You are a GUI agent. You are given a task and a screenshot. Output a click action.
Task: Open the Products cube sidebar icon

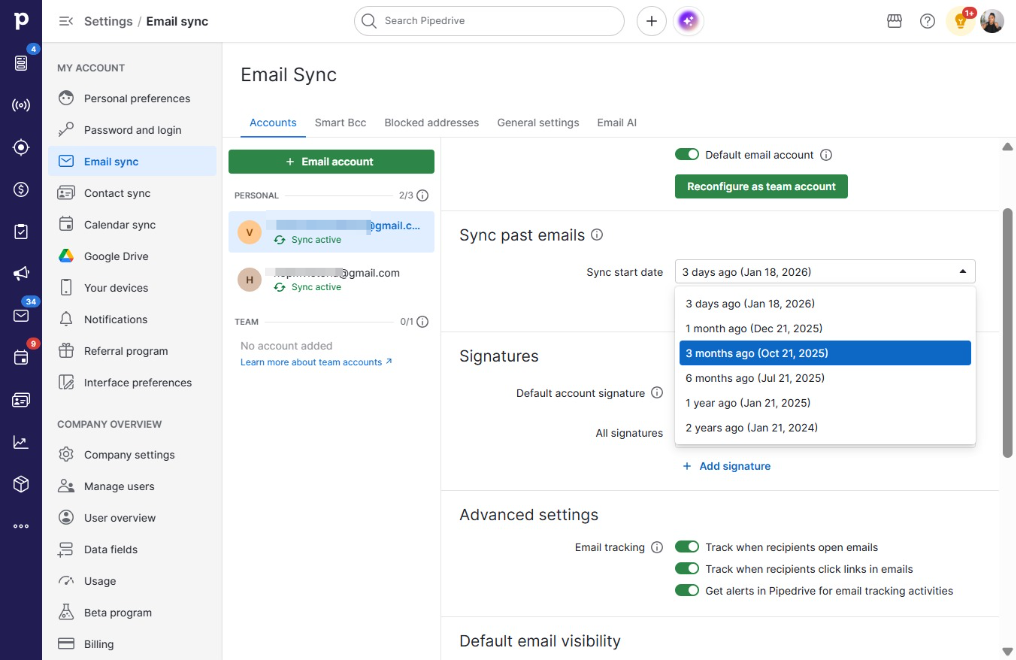coord(21,484)
